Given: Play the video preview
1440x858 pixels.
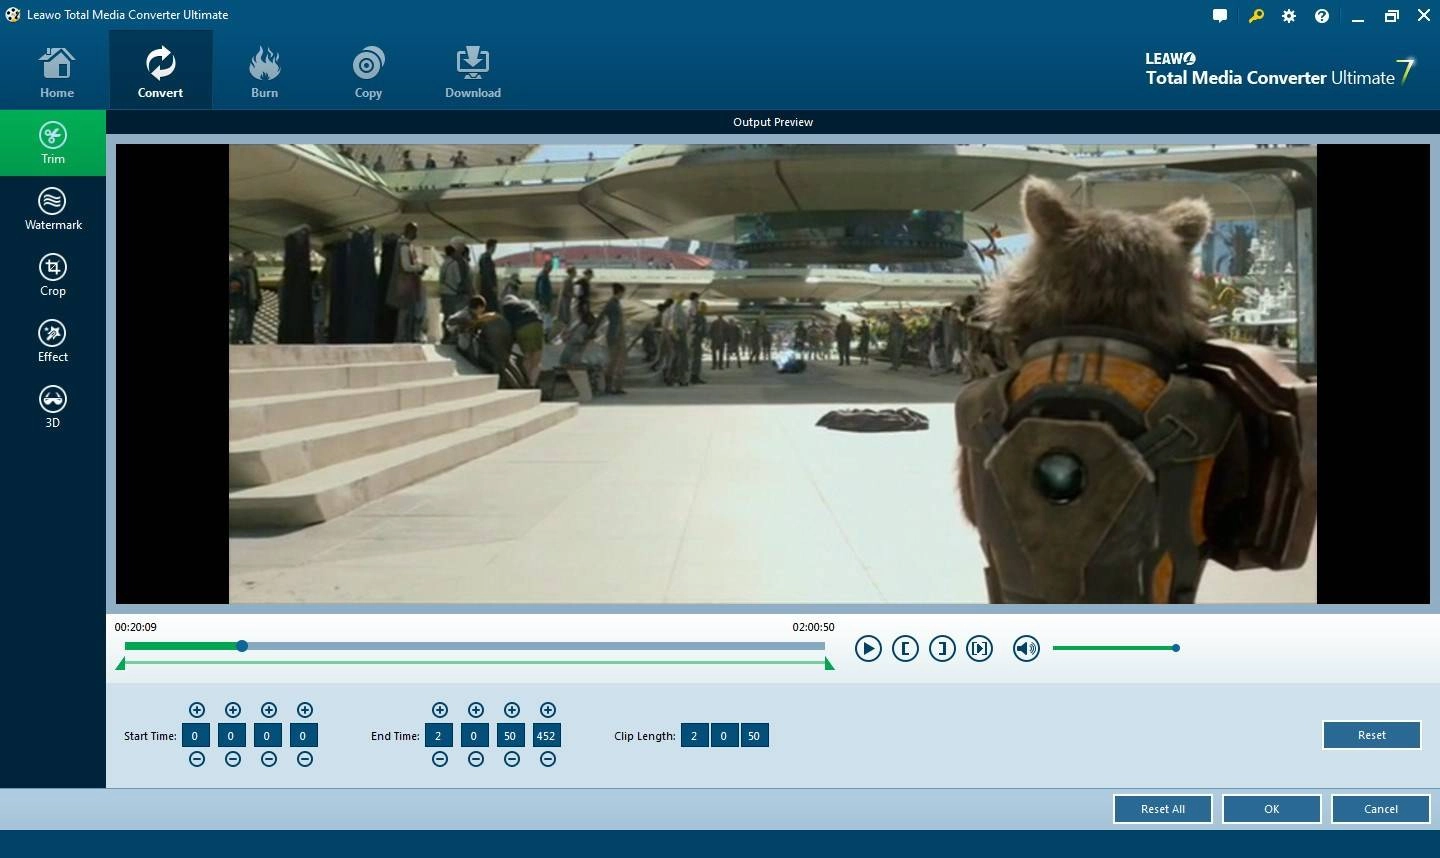Looking at the screenshot, I should (868, 648).
